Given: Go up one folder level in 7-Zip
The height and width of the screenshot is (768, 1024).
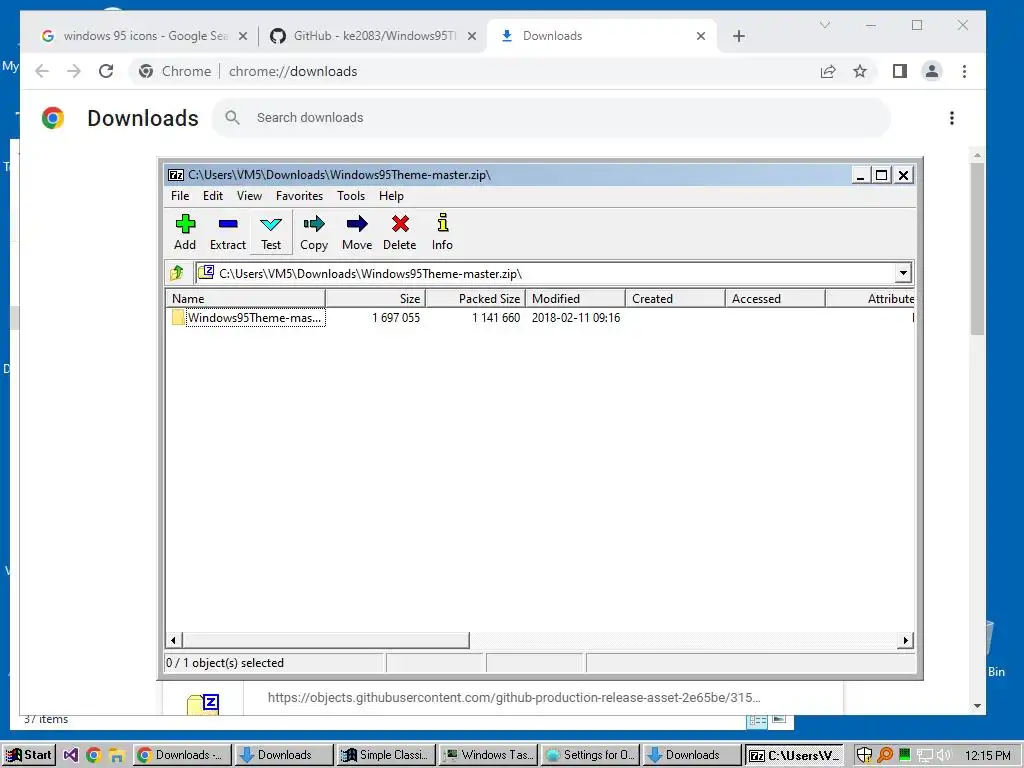Looking at the screenshot, I should tap(177, 272).
